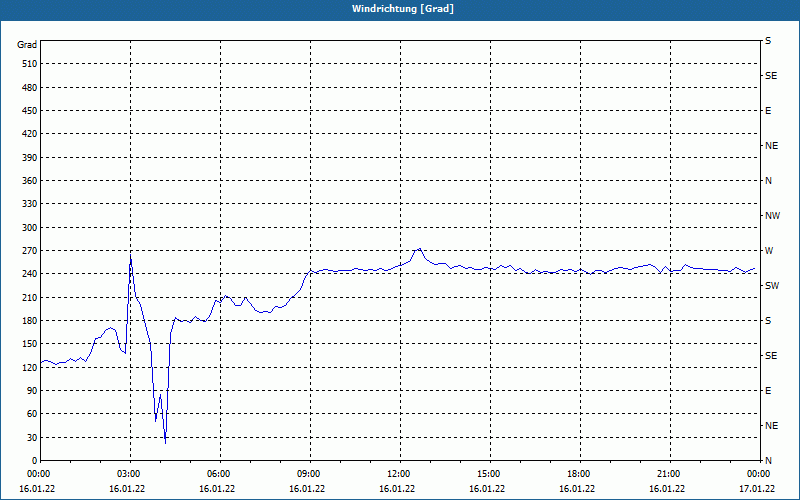800x500 pixels.
Task: Click the chart title "Windrichtung [Grad]"
Action: 403,9
